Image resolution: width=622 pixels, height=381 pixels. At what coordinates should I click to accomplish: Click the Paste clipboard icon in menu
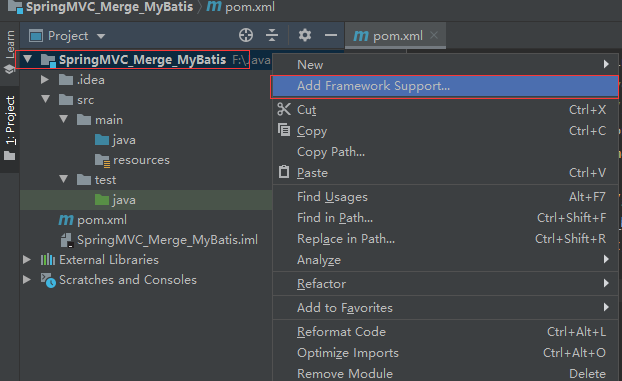284,171
